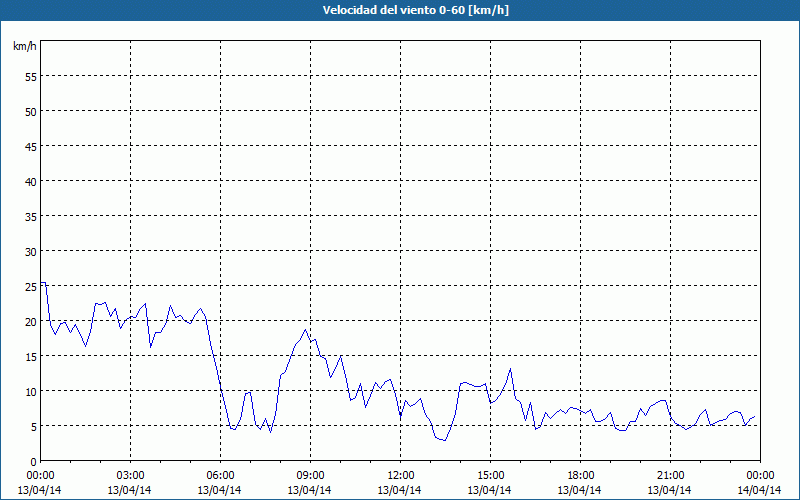Click the 06:00 time axis label
This screenshot has height=500, width=800.
(x=220, y=476)
